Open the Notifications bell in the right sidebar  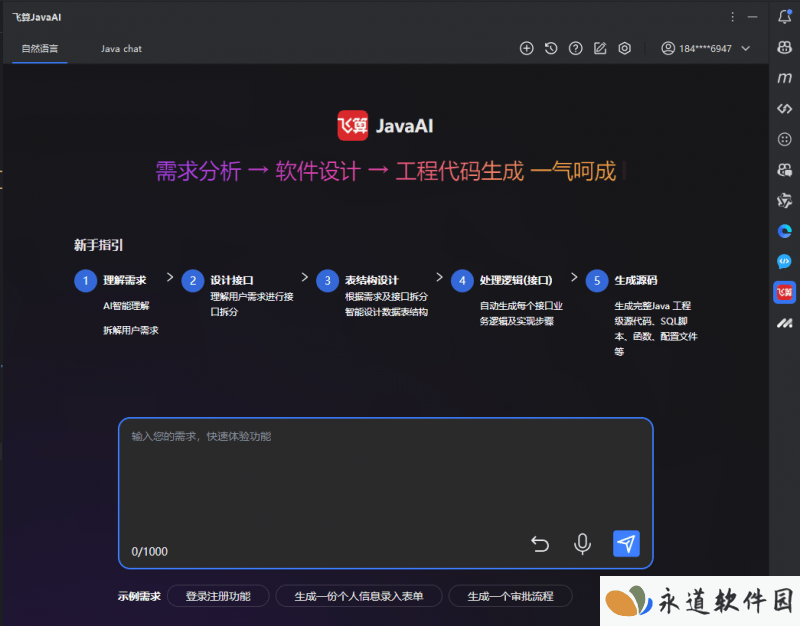pyautogui.click(x=785, y=16)
